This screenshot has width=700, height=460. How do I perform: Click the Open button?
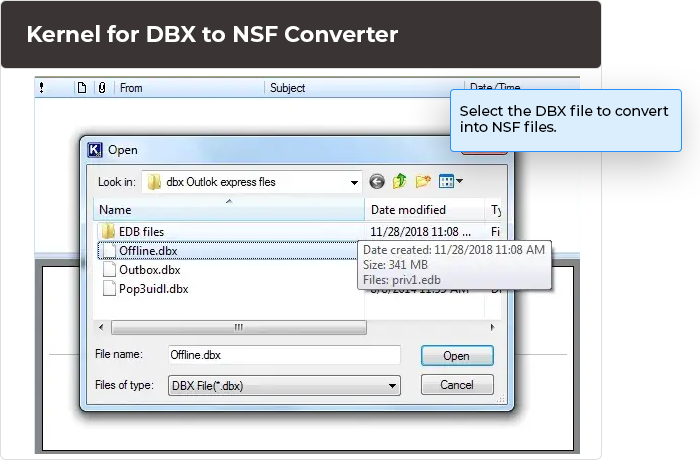tap(457, 356)
